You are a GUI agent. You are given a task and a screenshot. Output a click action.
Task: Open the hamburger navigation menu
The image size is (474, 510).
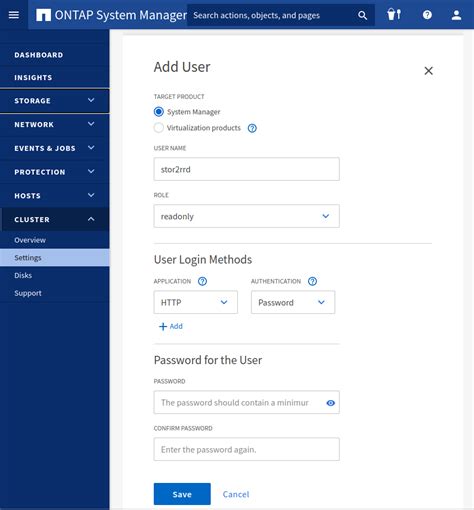14,15
